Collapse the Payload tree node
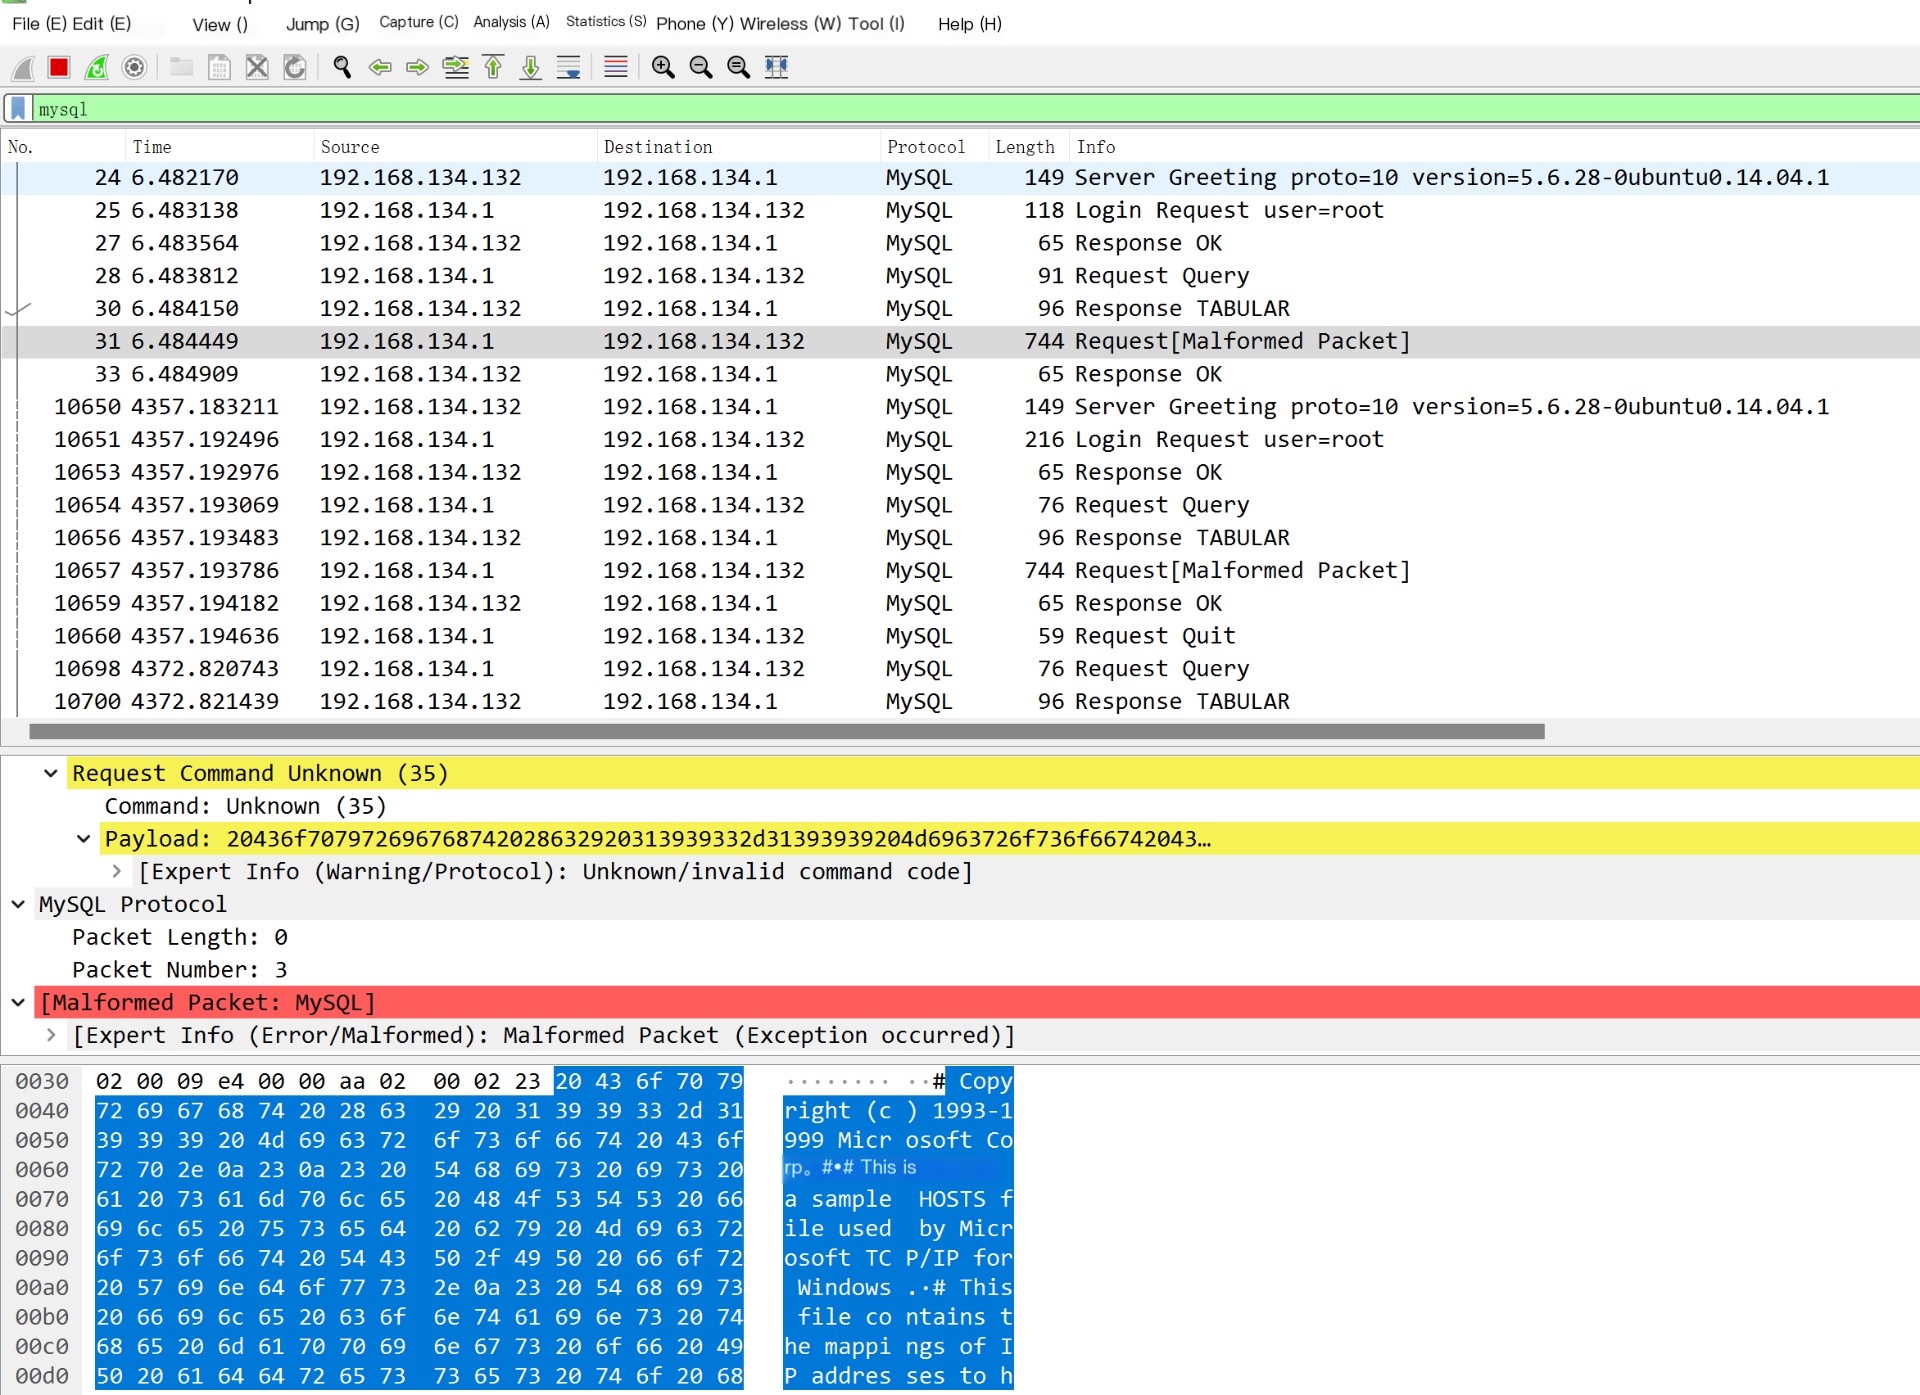 [x=84, y=839]
